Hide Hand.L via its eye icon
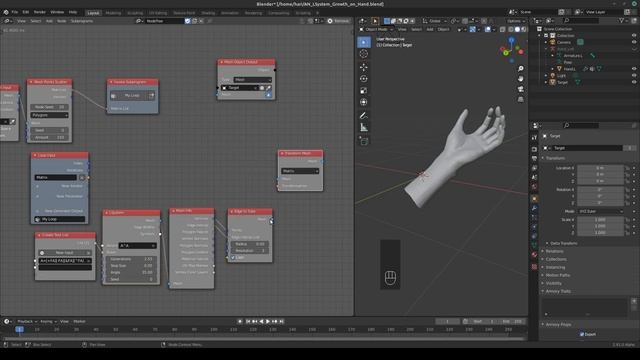This screenshot has height=360, width=640. tap(634, 69)
